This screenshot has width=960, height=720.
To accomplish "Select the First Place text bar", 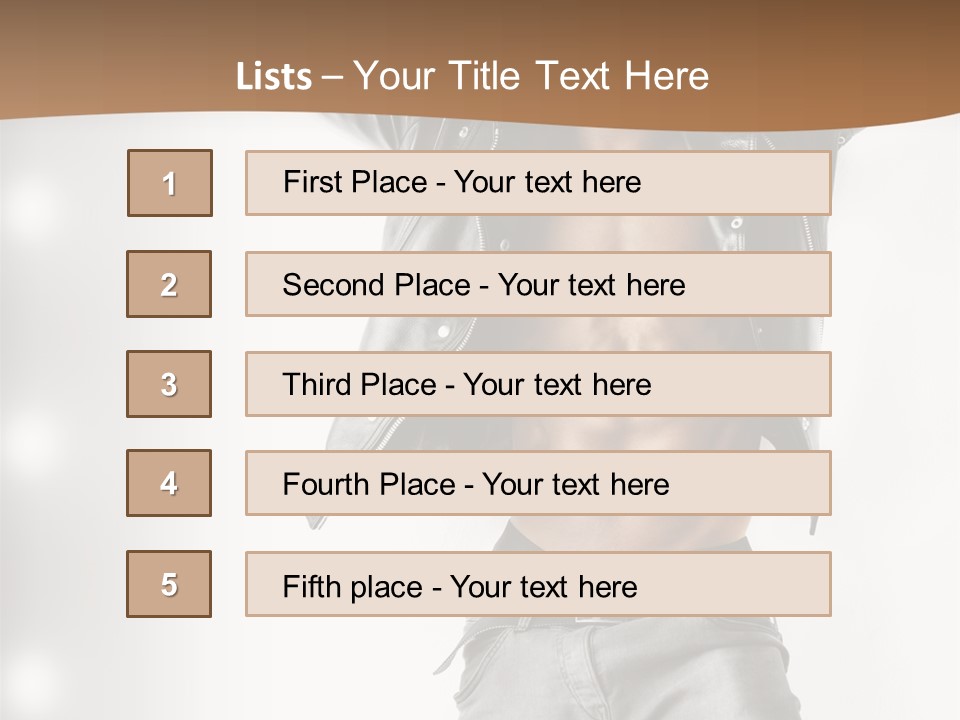I will click(x=538, y=183).
